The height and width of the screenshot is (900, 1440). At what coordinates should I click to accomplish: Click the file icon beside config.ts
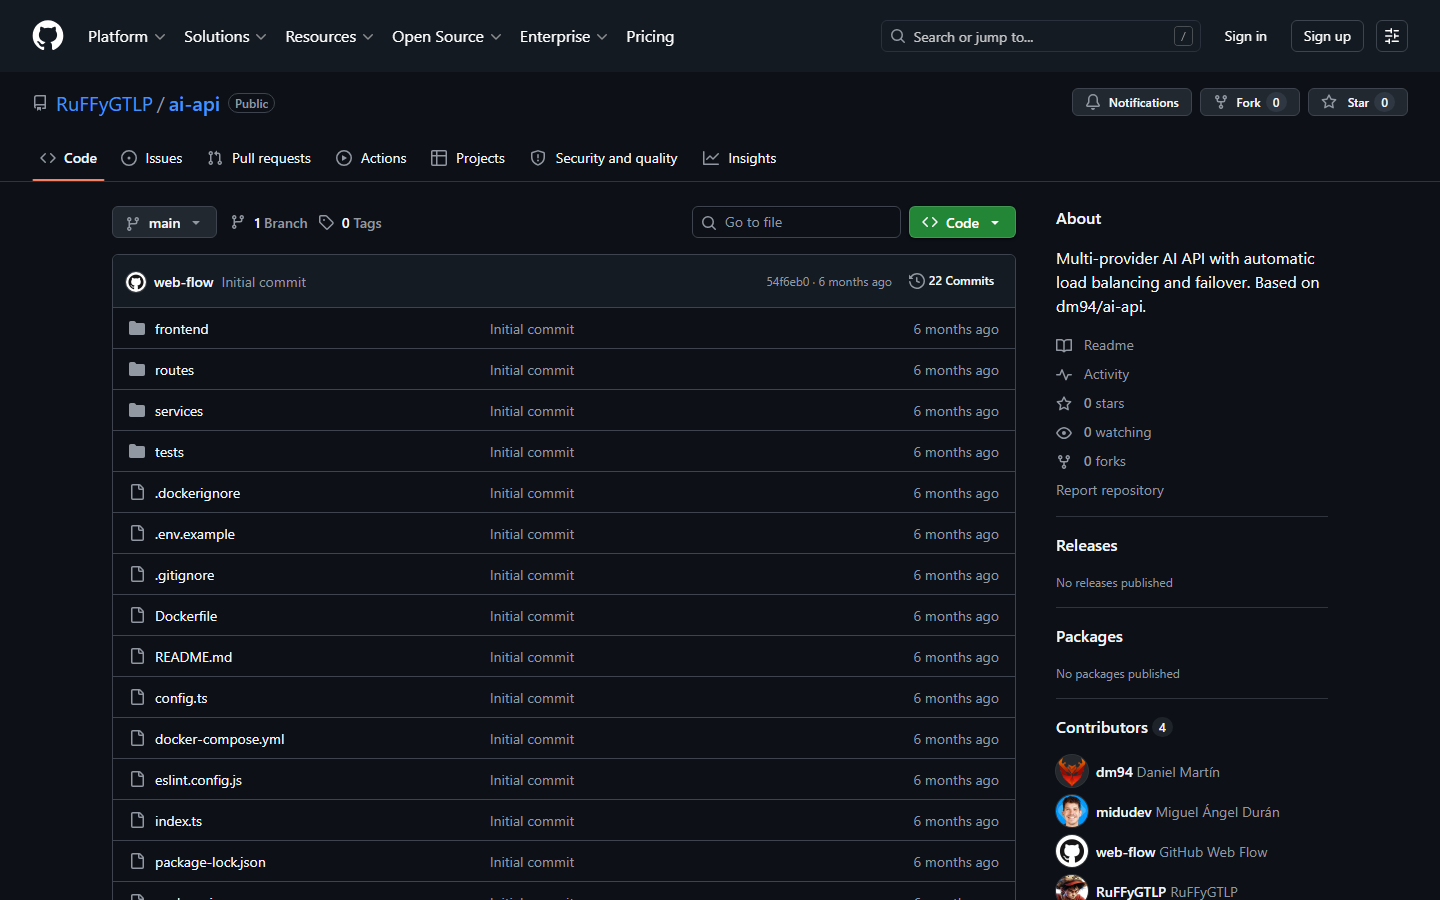click(x=137, y=698)
